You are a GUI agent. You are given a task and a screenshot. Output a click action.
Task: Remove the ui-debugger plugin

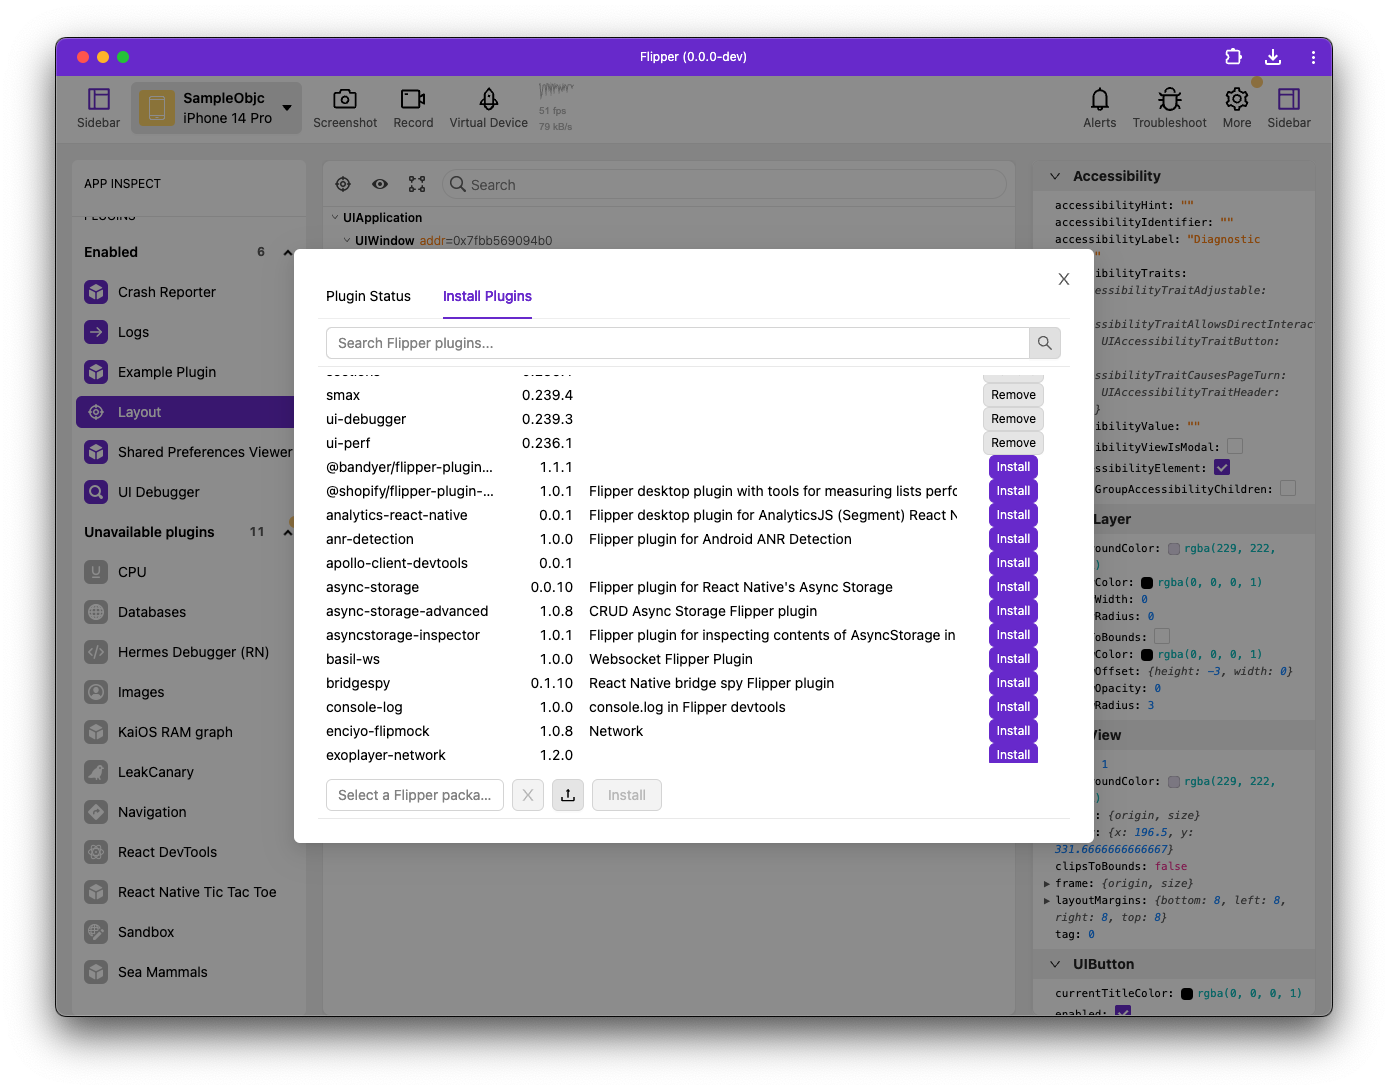point(1013,419)
